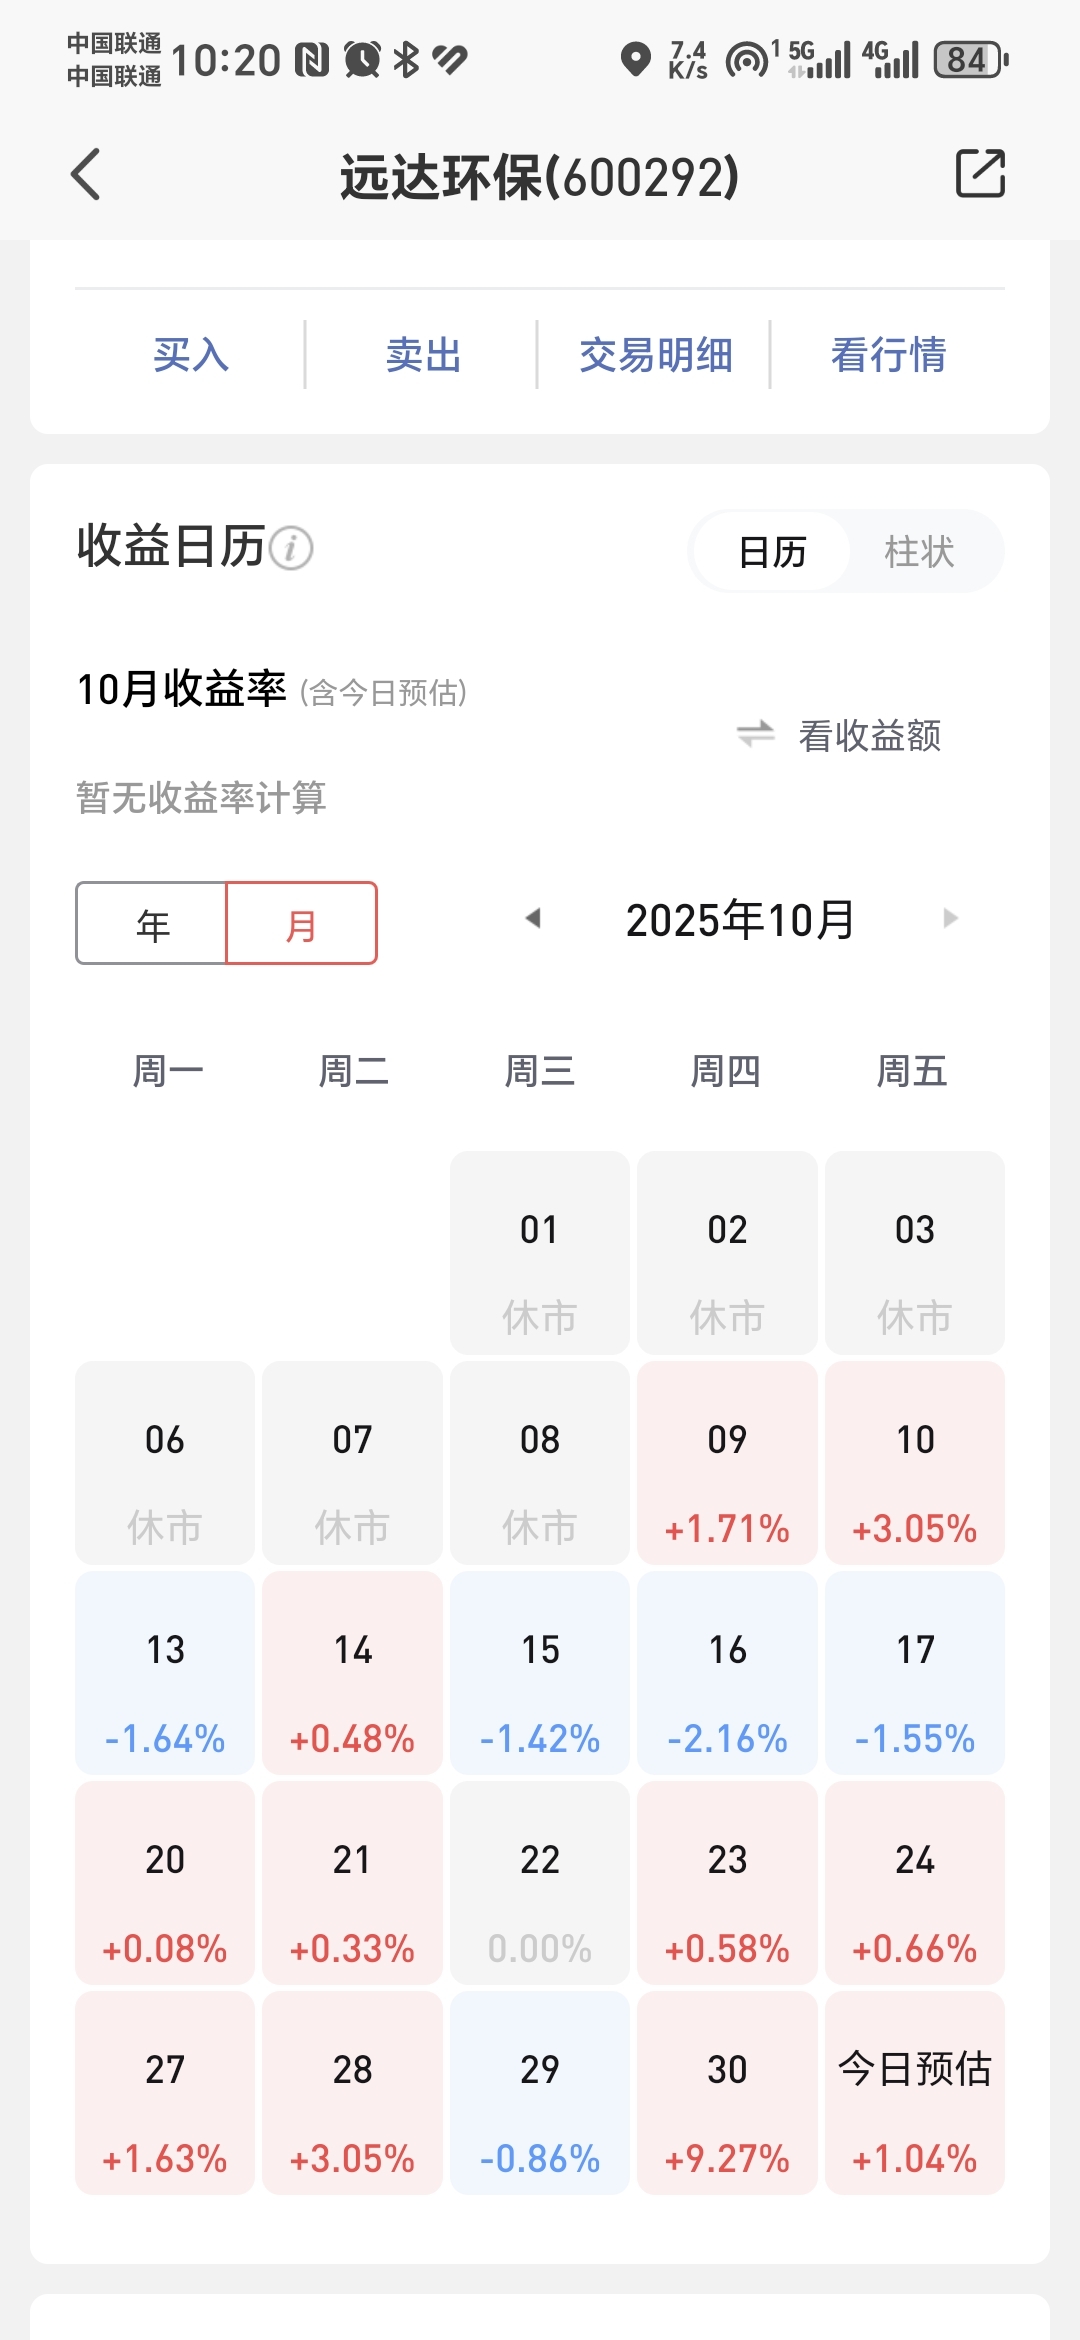Open 交易明细 transaction details

[x=656, y=355]
